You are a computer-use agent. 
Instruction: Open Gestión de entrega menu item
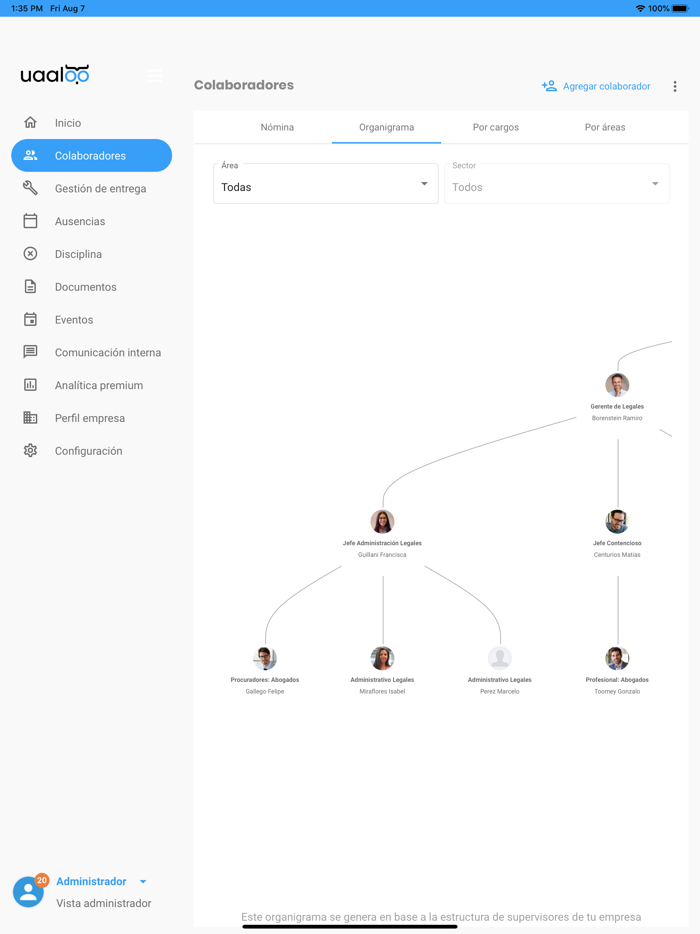click(92, 188)
